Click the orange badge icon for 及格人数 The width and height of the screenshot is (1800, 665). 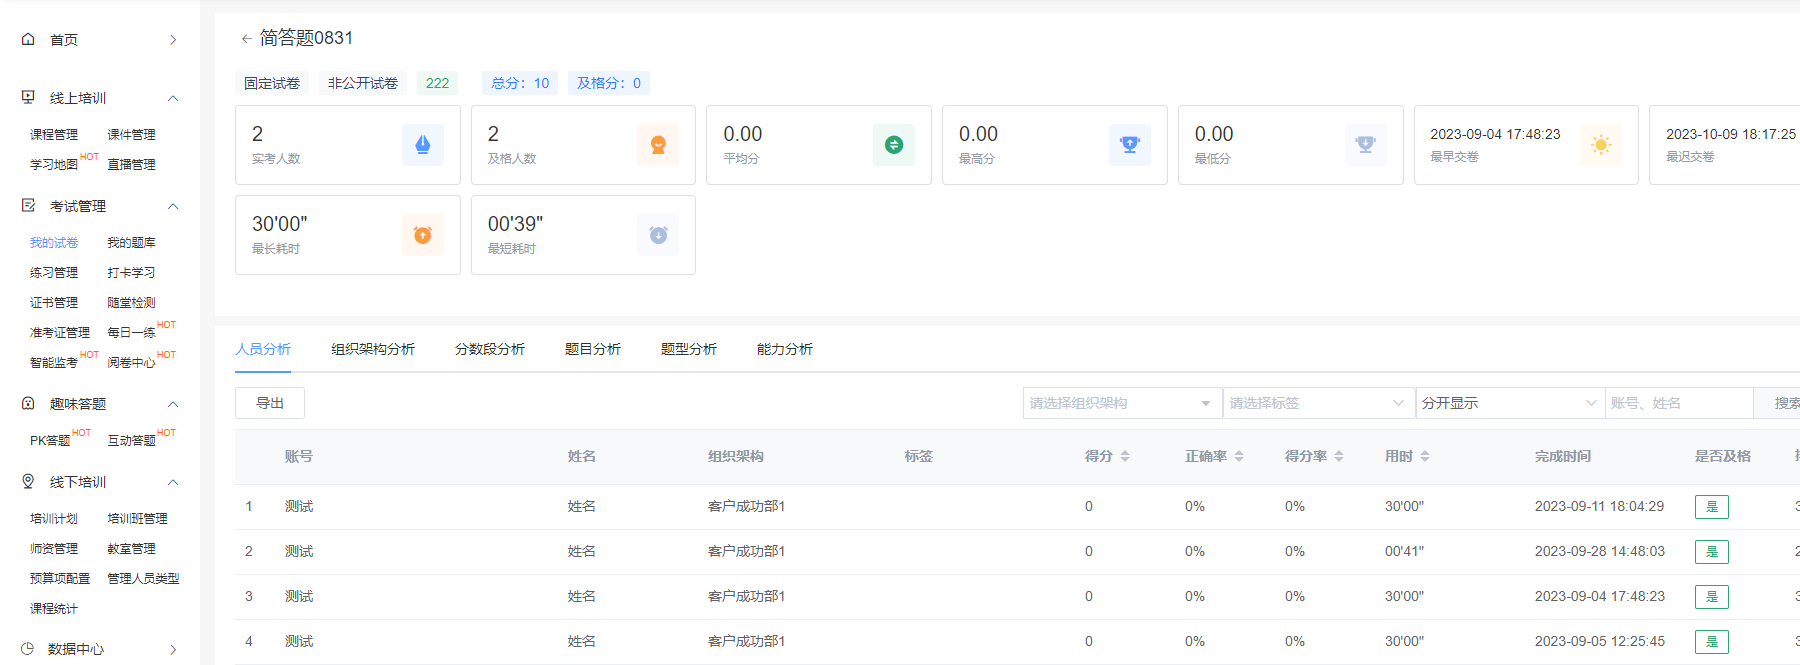[658, 145]
